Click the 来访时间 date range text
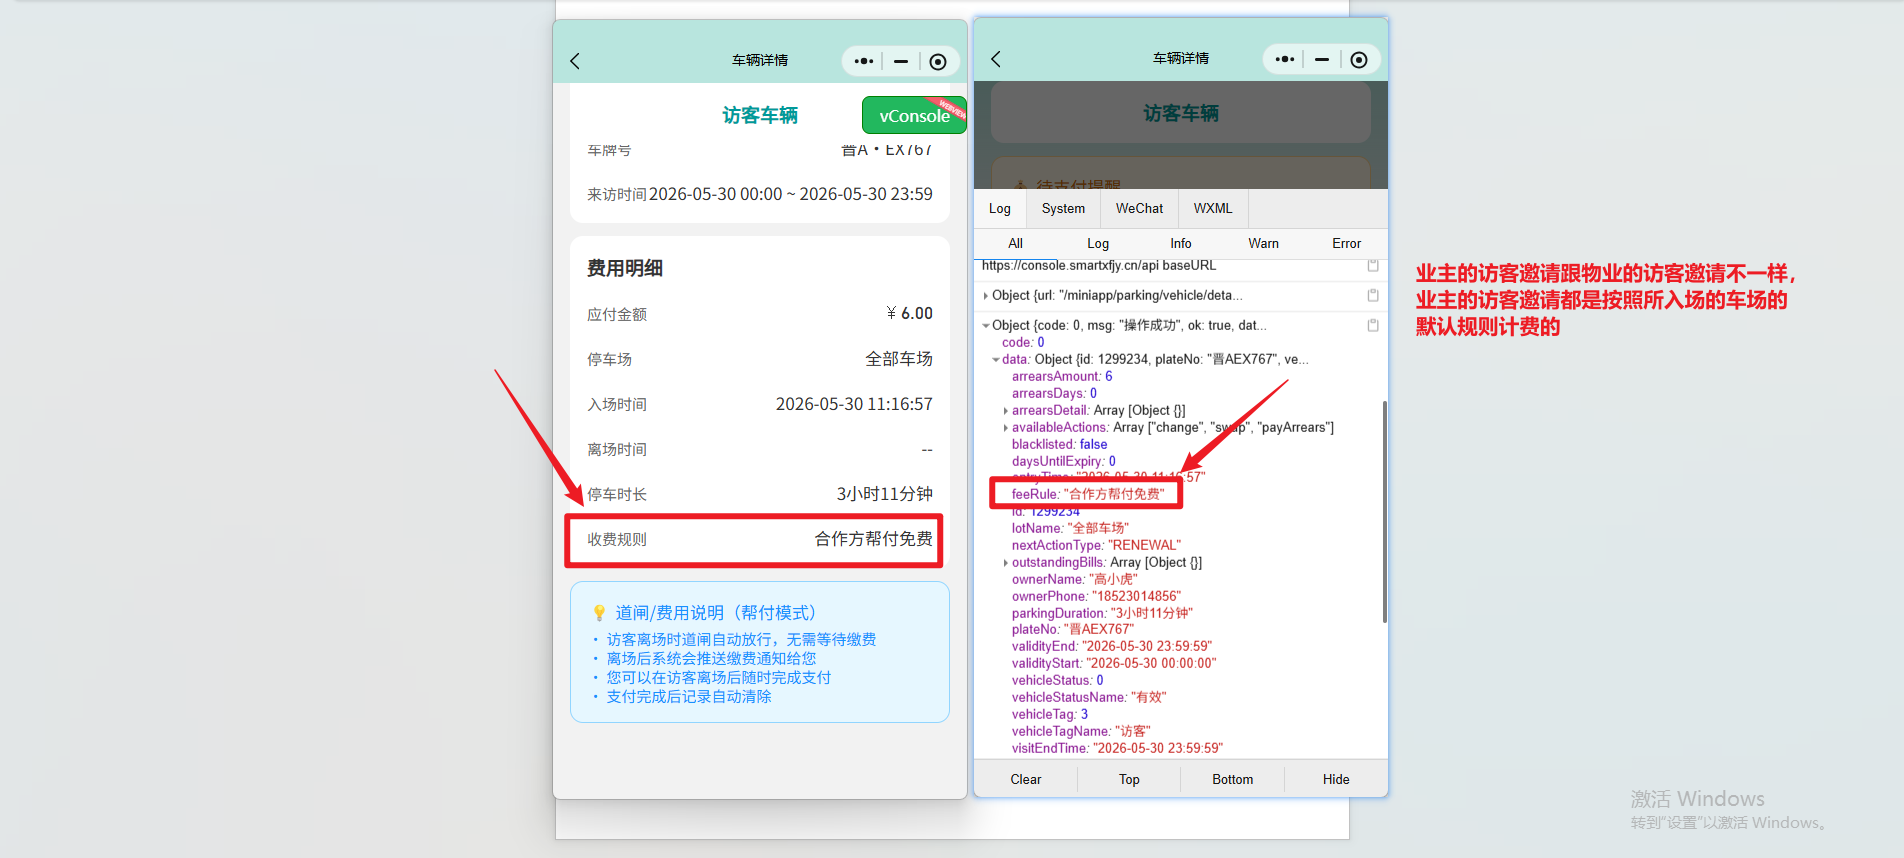The height and width of the screenshot is (858, 1904). pyautogui.click(x=791, y=194)
